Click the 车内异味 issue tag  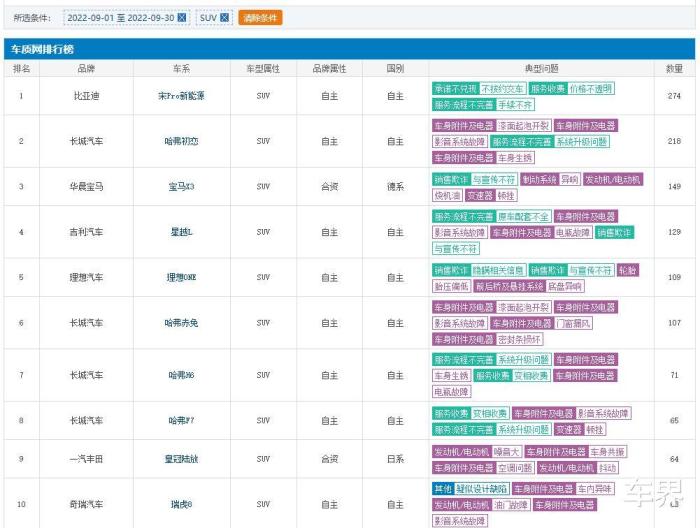click(x=595, y=489)
